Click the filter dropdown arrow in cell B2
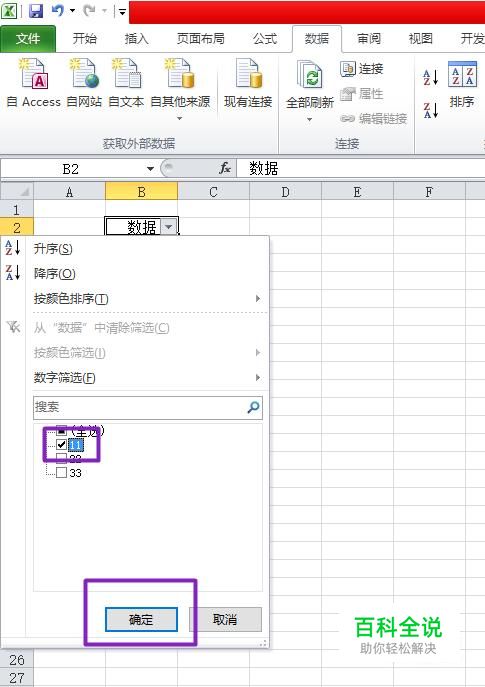 coord(169,227)
